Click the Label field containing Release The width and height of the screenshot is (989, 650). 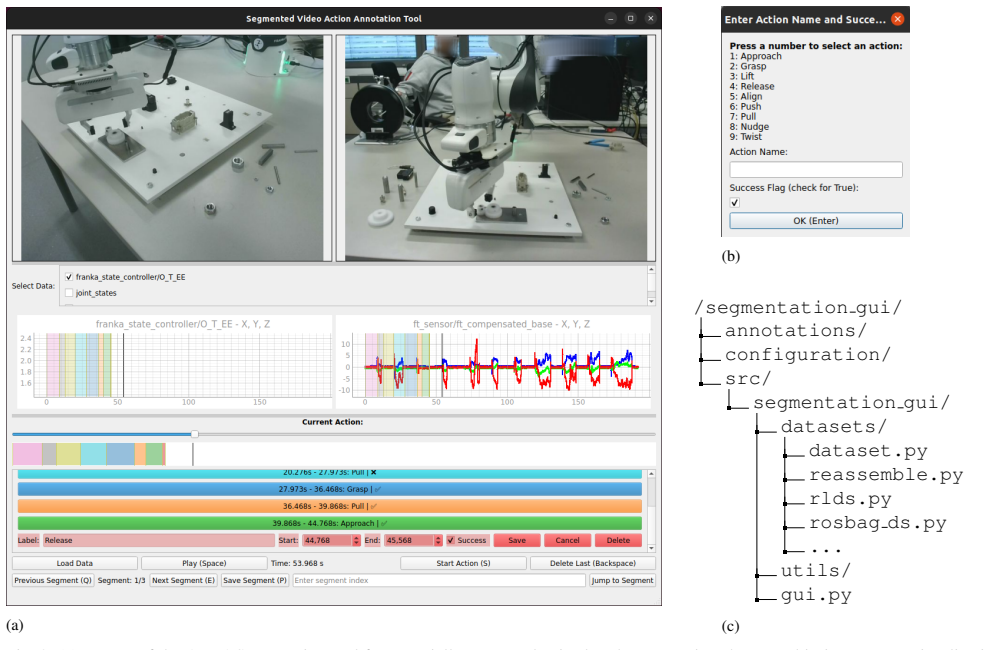pyautogui.click(x=158, y=540)
